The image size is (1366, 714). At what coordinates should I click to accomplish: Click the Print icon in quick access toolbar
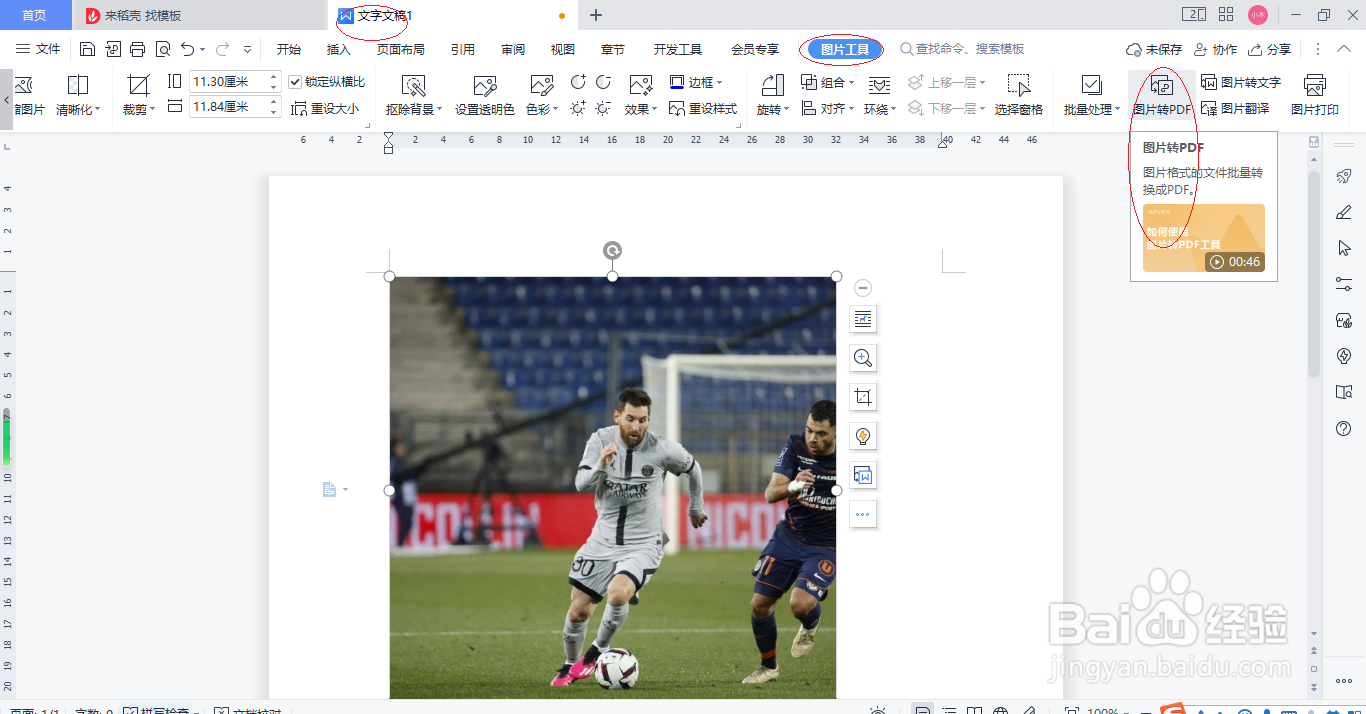[137, 49]
